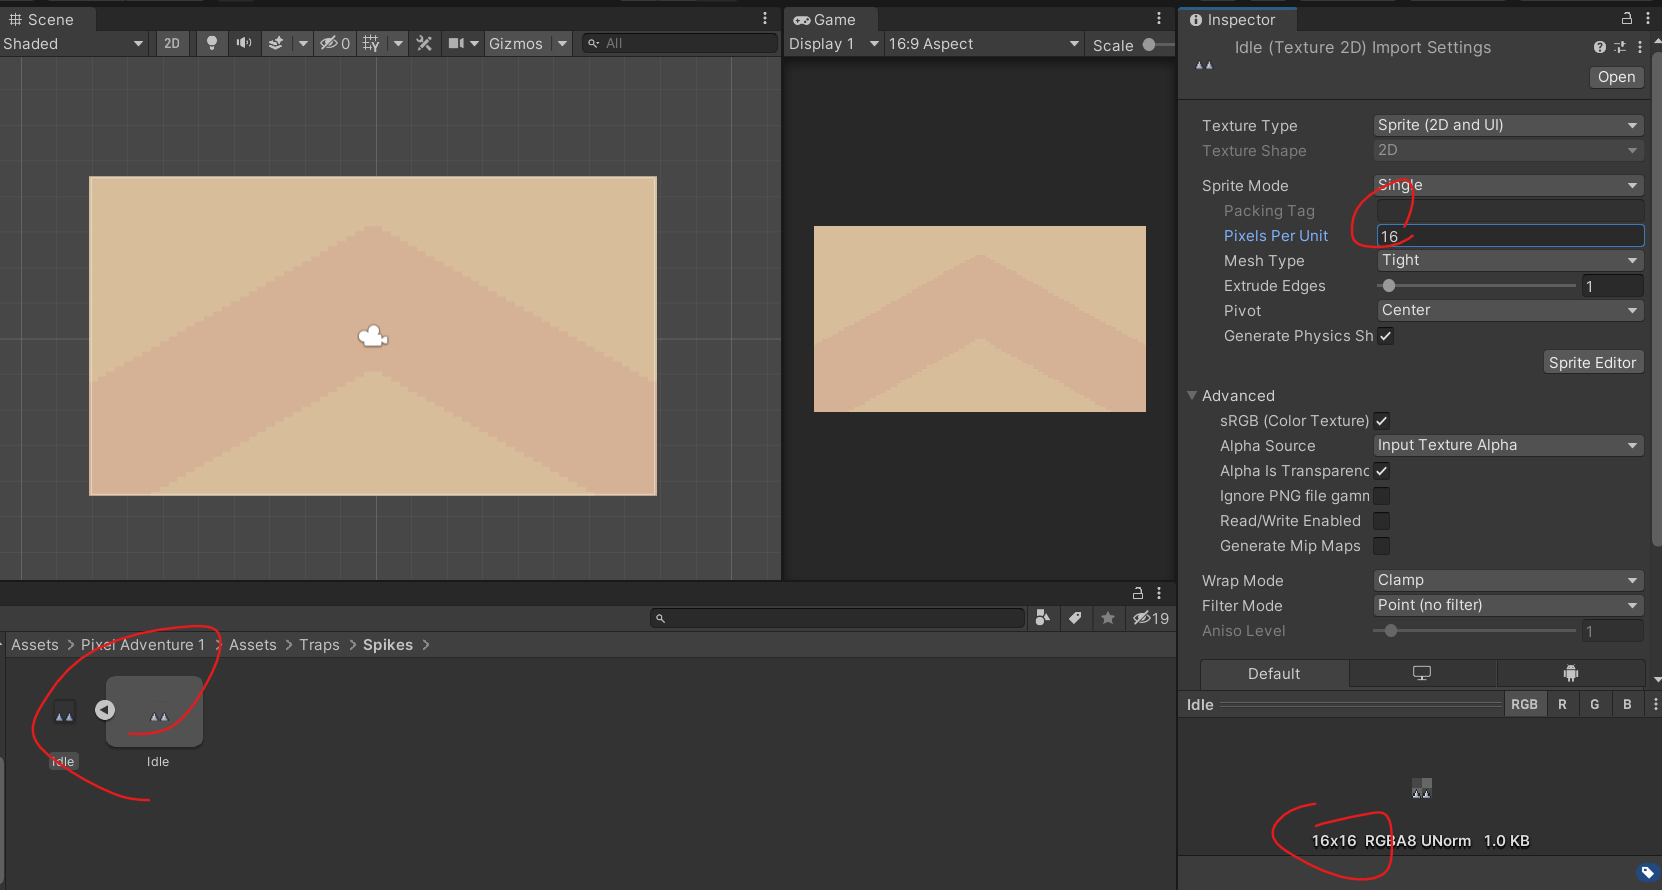
Task: Click the favorites star icon in Project
Action: [1108, 618]
